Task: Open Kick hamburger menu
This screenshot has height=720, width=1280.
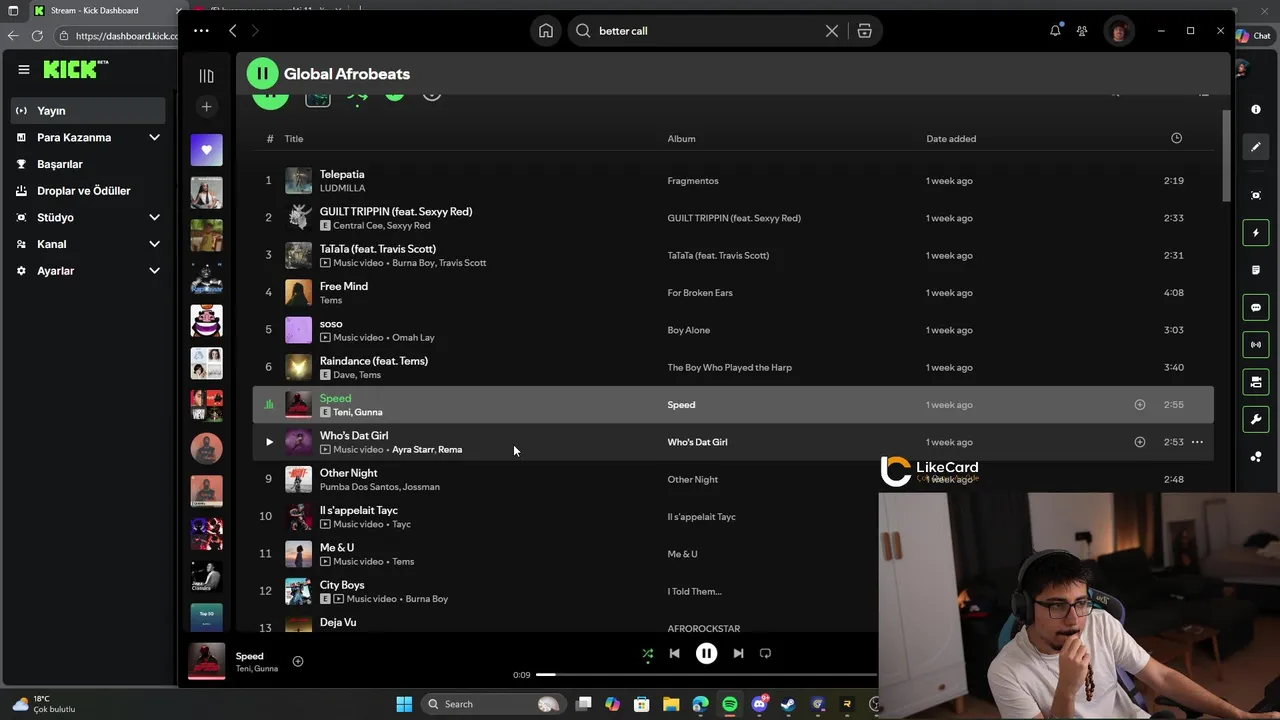Action: [x=24, y=69]
